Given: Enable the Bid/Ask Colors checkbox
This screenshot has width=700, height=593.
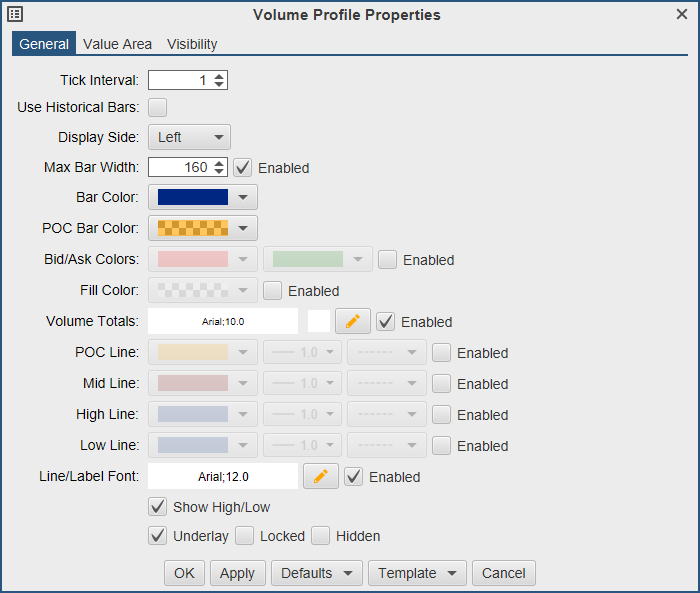Looking at the screenshot, I should [388, 259].
